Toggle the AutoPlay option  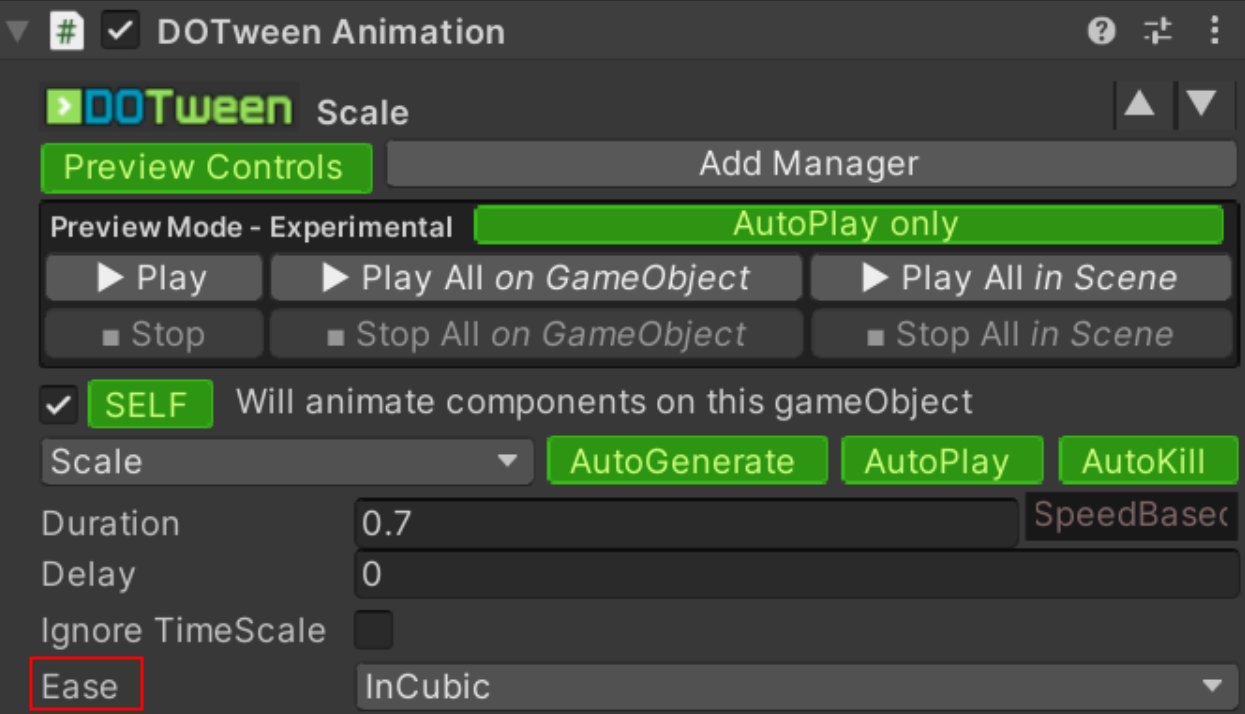942,461
